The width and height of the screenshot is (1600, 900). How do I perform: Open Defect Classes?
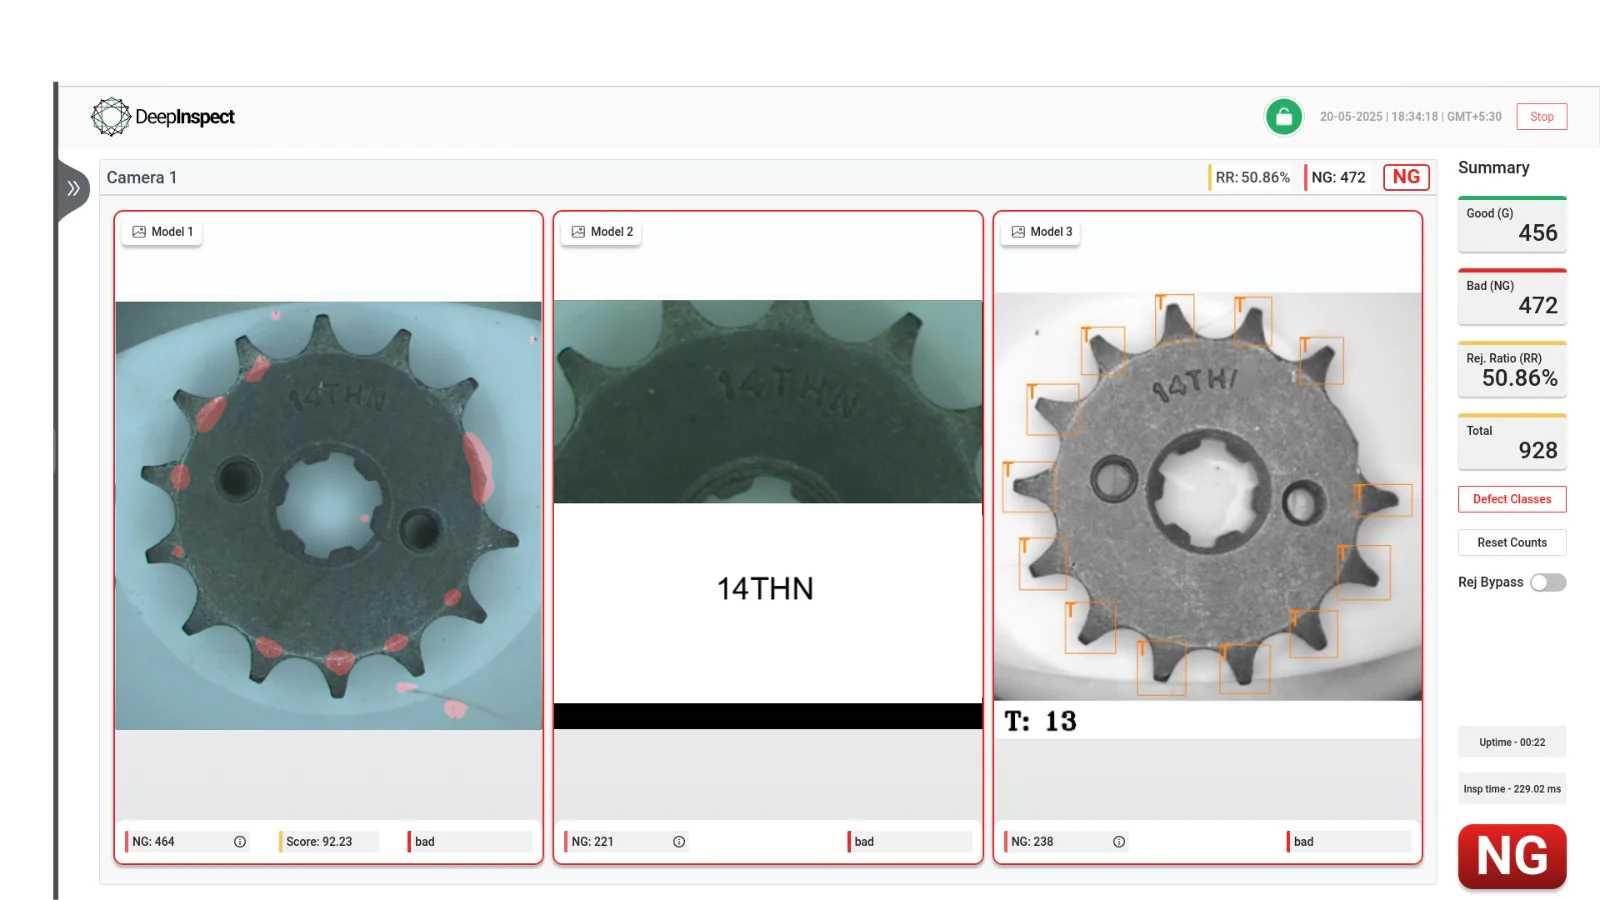point(1512,499)
